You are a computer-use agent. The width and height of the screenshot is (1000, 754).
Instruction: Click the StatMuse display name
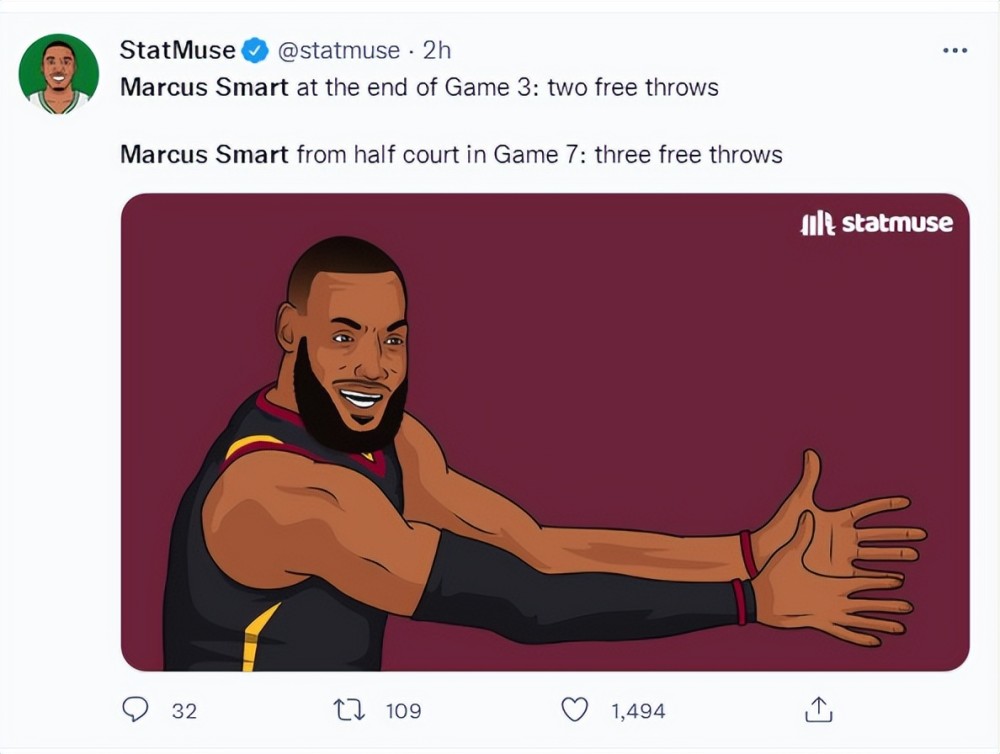click(x=177, y=50)
